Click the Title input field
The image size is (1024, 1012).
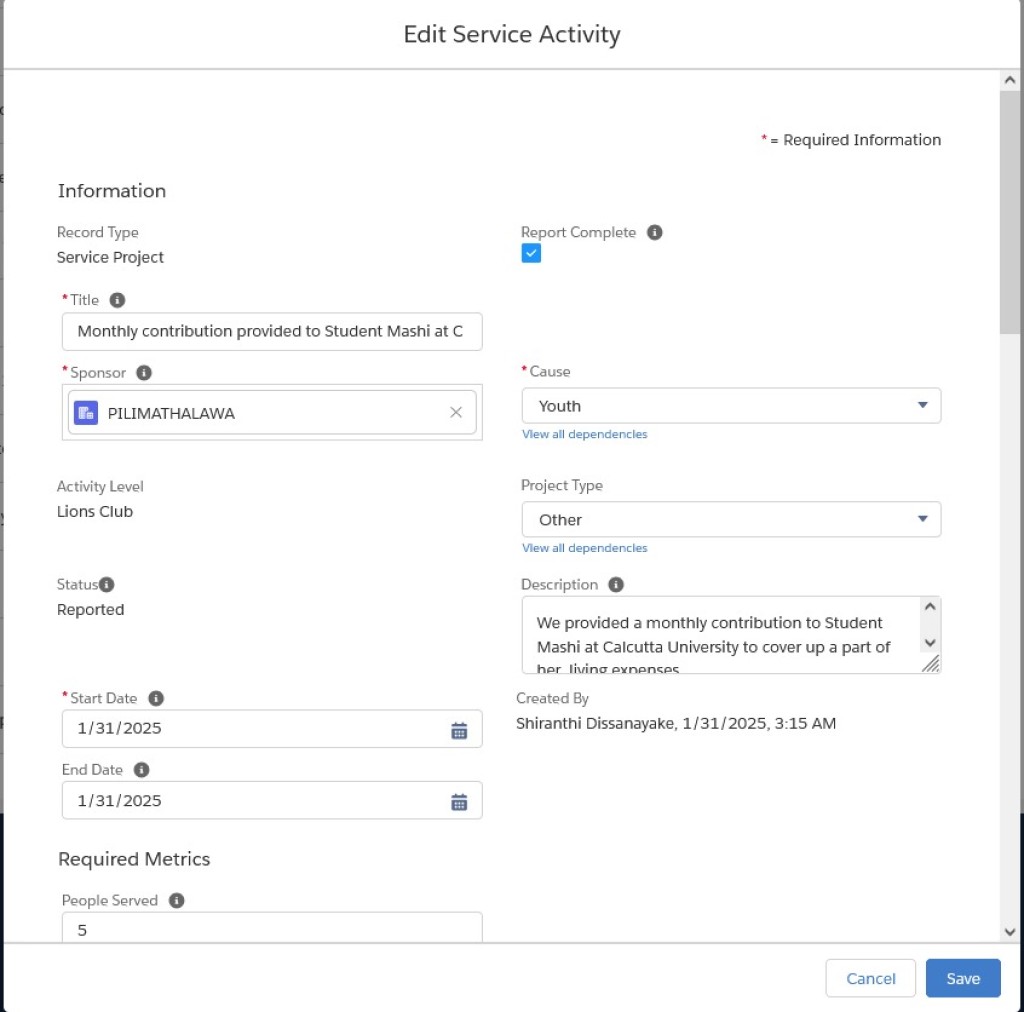click(x=272, y=332)
